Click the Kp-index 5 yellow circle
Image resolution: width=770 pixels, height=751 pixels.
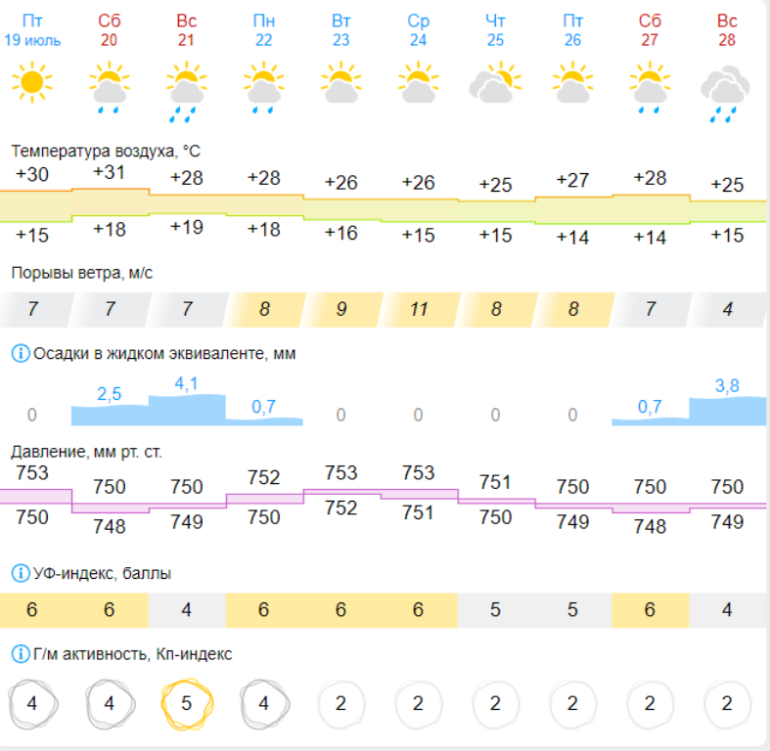click(186, 703)
